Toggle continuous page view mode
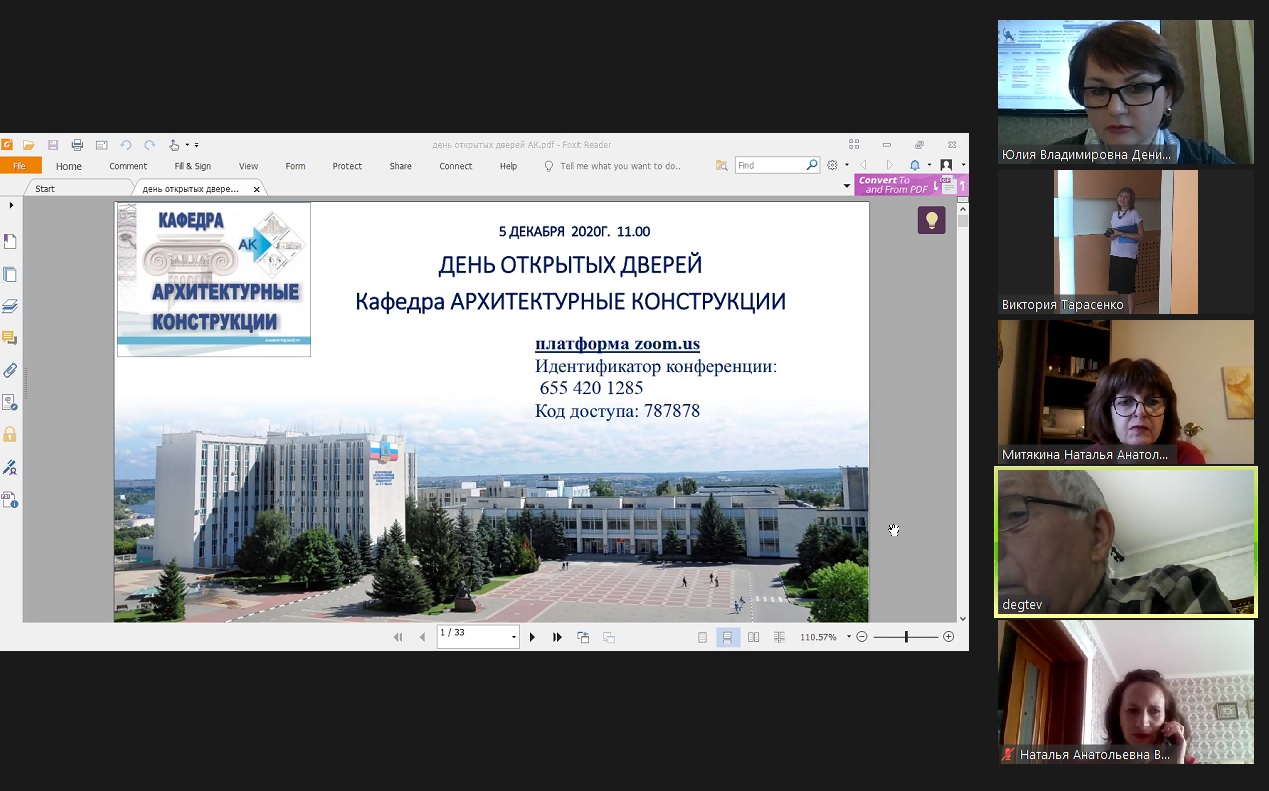 point(728,637)
